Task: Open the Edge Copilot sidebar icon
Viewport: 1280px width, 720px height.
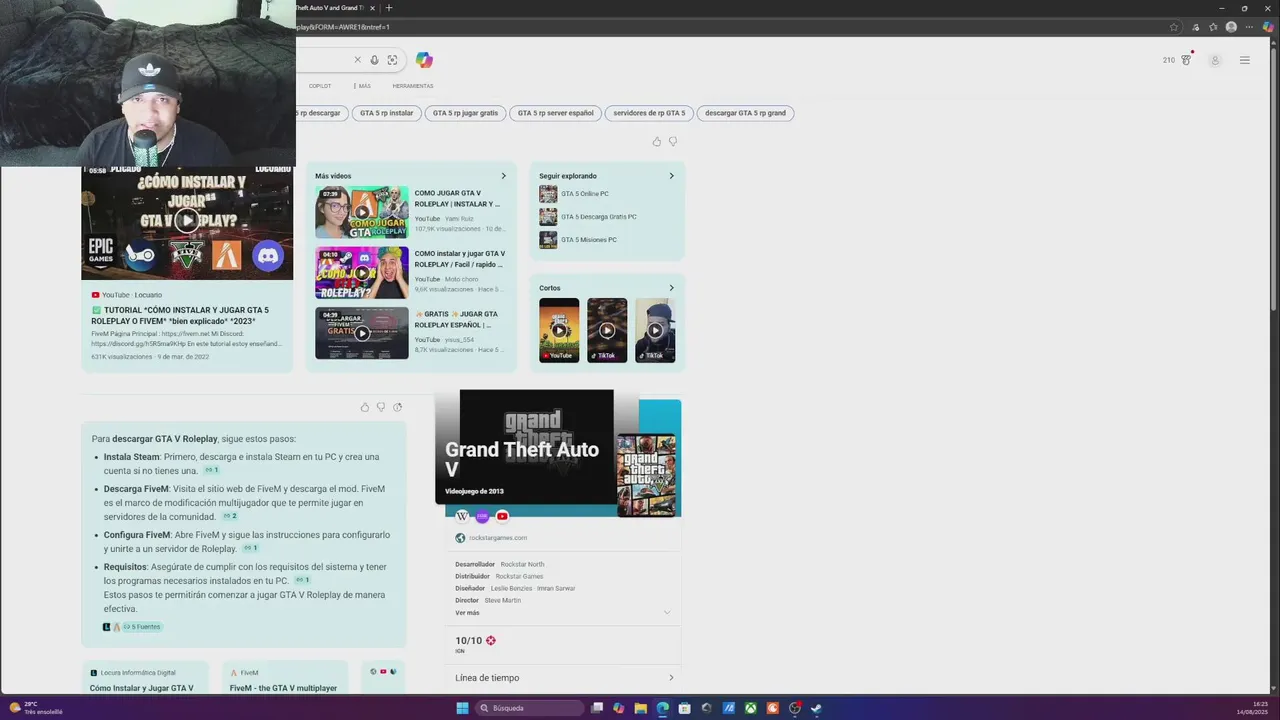Action: [1268, 27]
